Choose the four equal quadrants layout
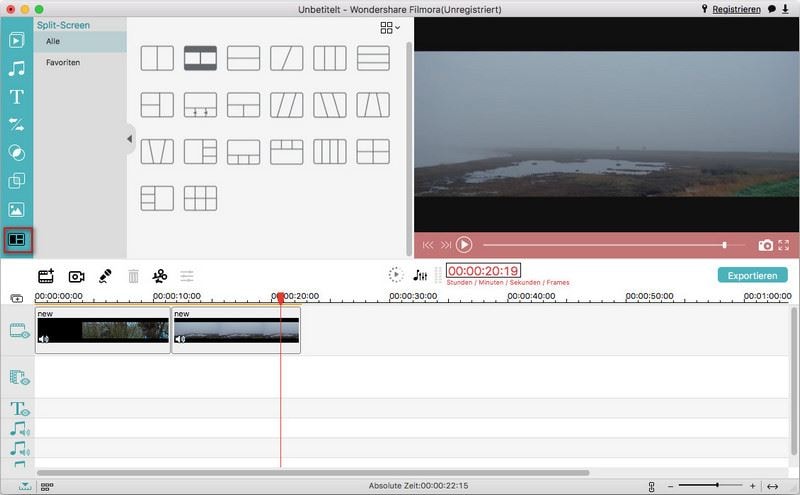 point(373,152)
